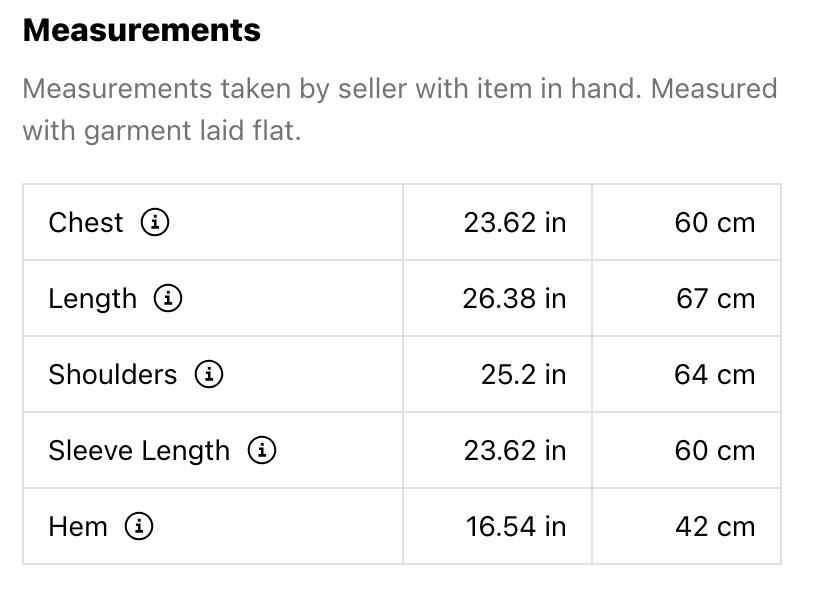Screen dimensions: 814x602
Task: Click the 64 cm Shoulders value
Action: (x=714, y=374)
